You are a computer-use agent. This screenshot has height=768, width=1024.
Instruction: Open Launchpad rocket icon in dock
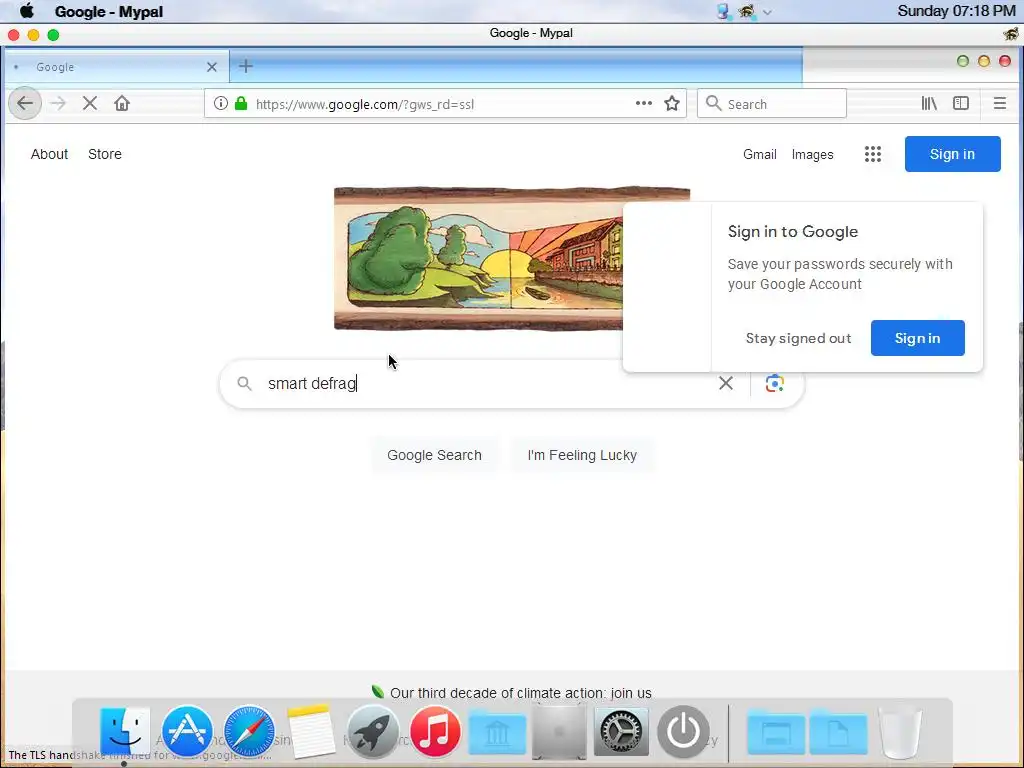coord(373,731)
